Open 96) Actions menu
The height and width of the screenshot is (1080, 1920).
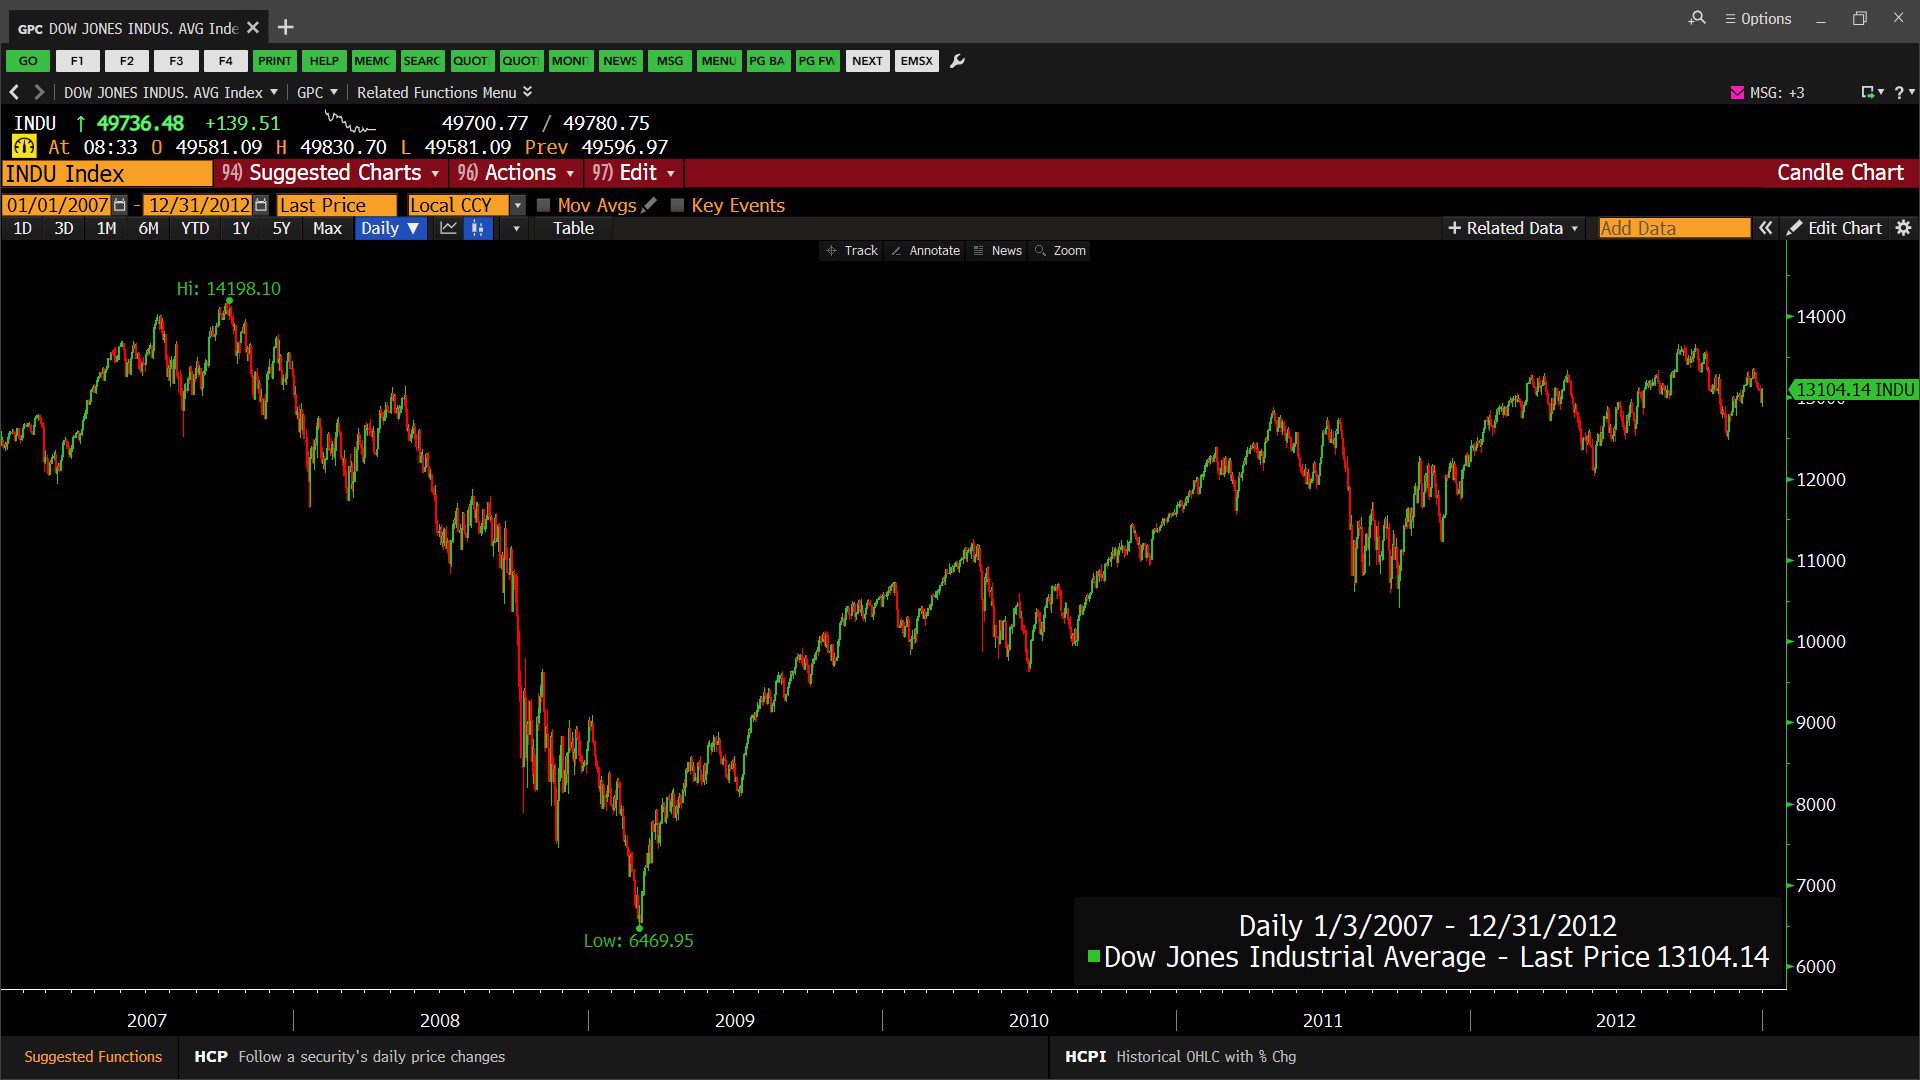(516, 173)
